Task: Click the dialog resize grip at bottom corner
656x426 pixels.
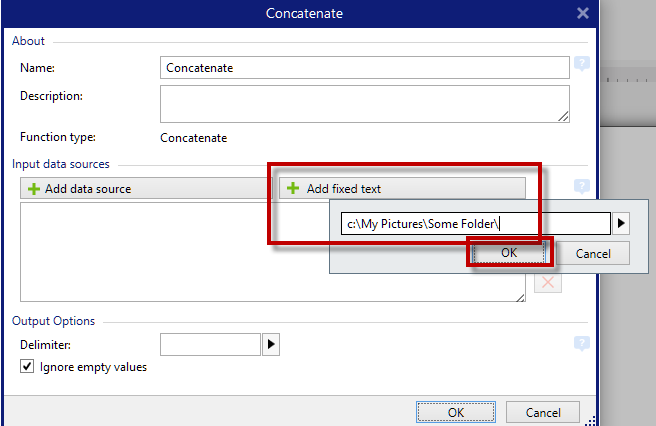Action: point(590,419)
